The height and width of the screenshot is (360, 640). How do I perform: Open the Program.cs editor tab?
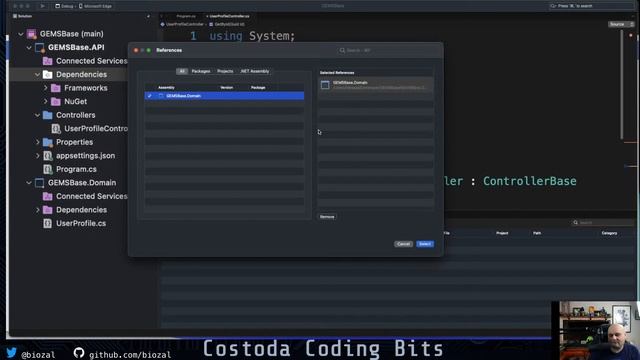pos(186,16)
